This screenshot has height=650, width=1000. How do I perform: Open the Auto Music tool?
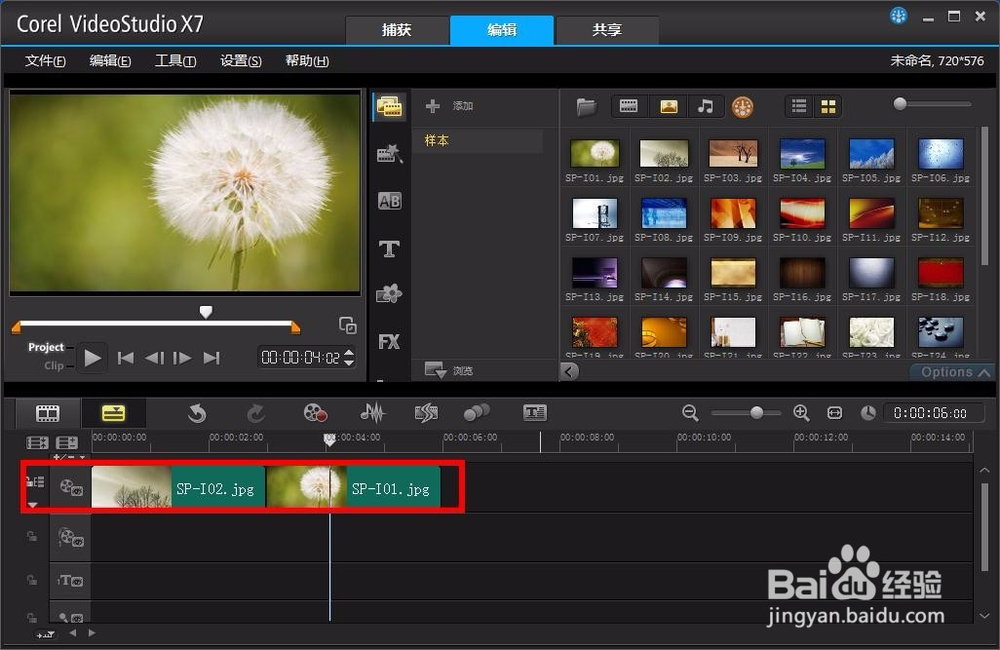pos(426,413)
